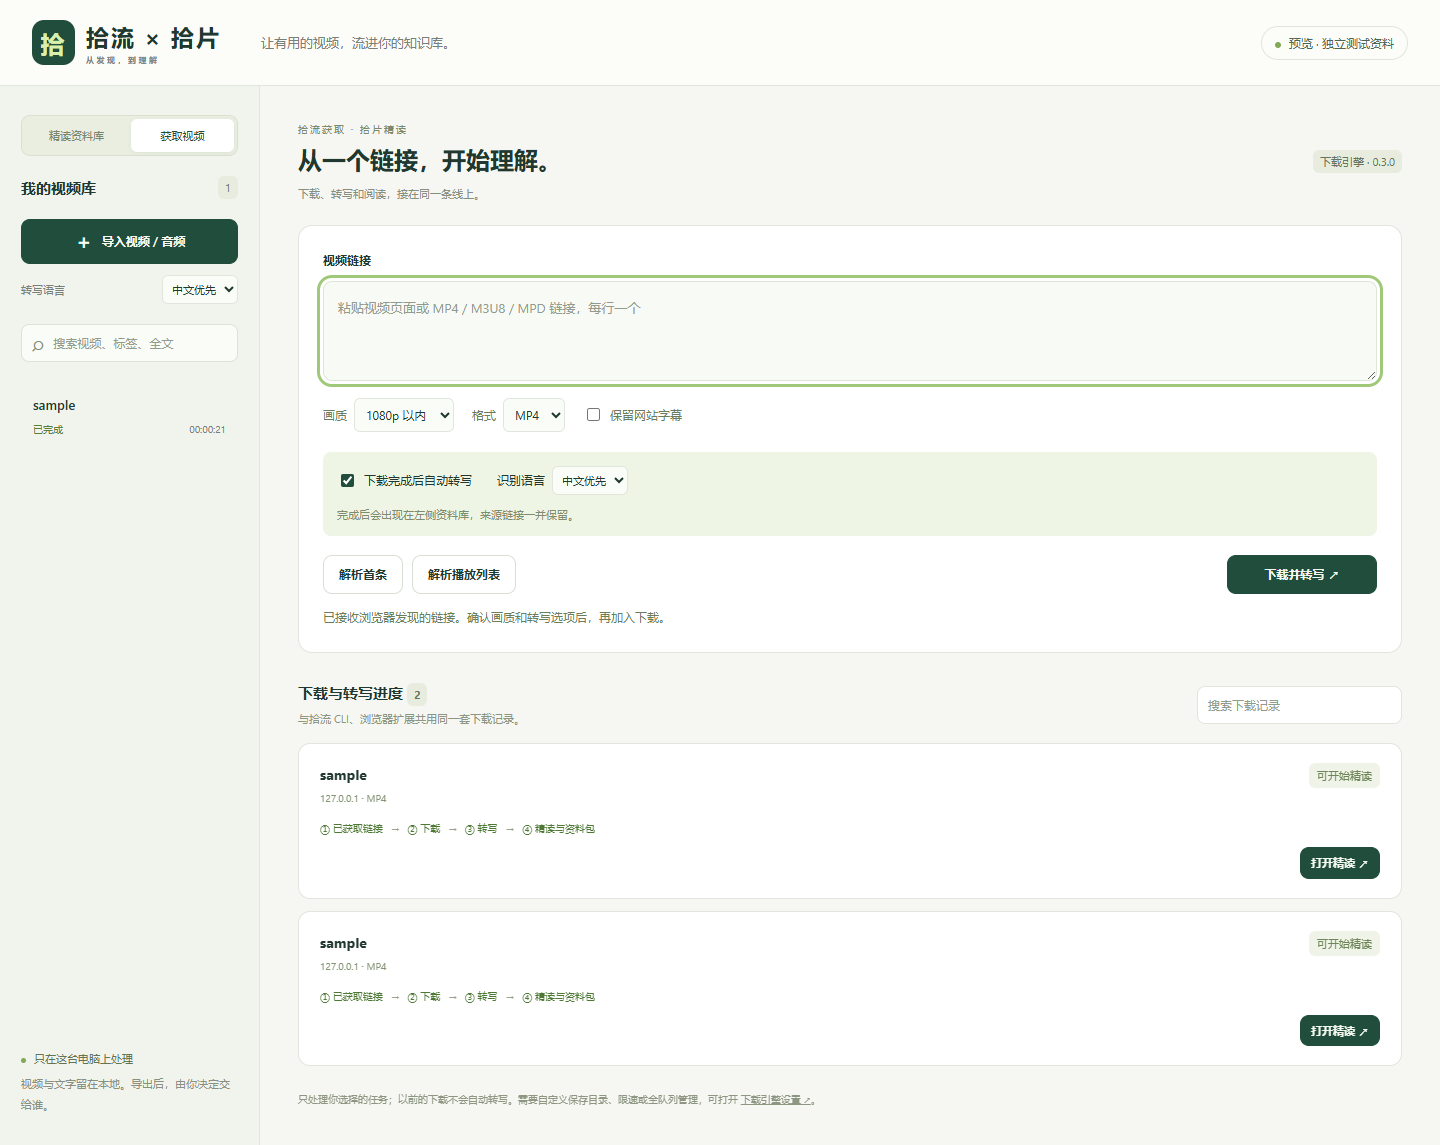
Task: Click the magnifier icon in library search
Action: coord(38,345)
